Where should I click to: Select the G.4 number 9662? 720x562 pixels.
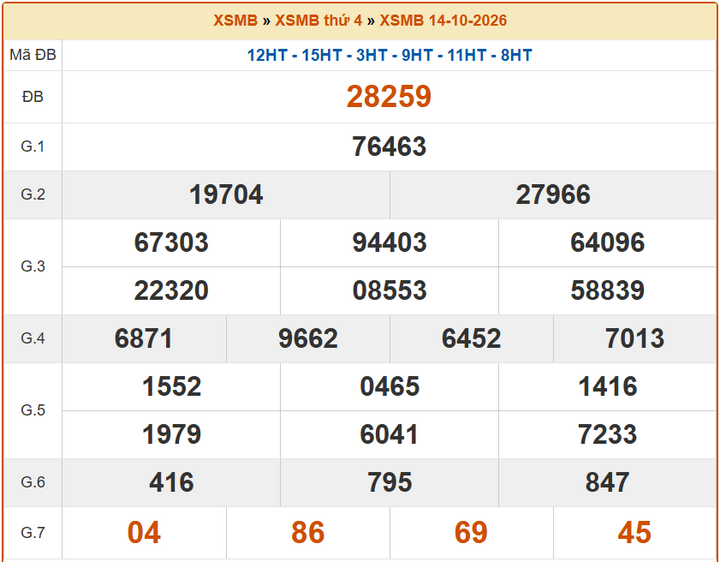point(308,339)
